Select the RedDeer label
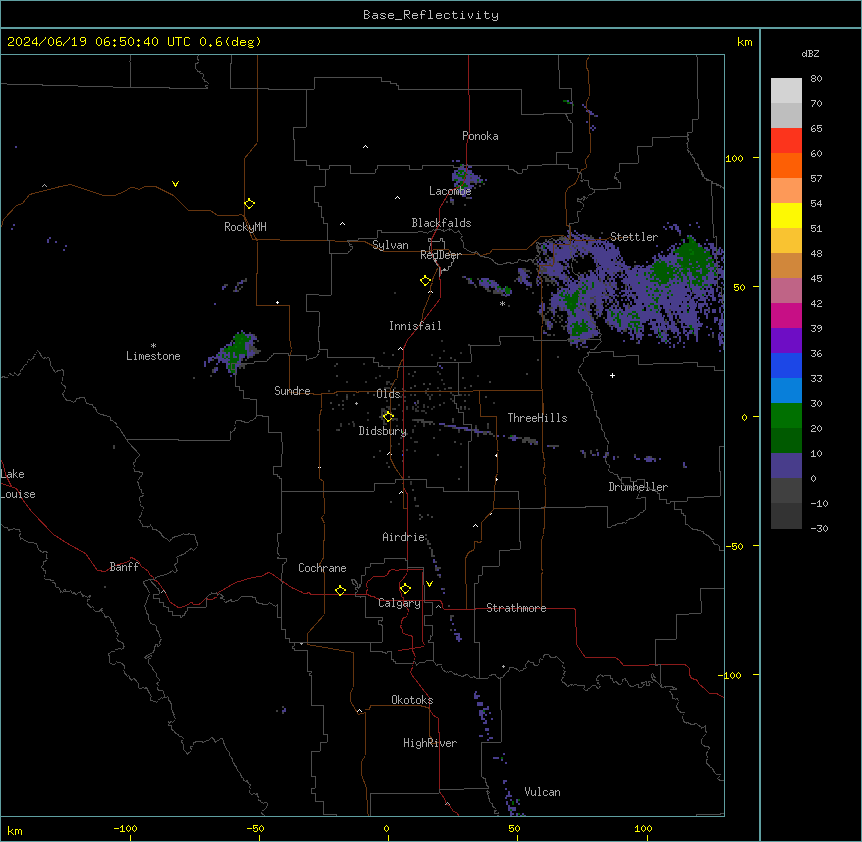This screenshot has width=862, height=842. (440, 255)
